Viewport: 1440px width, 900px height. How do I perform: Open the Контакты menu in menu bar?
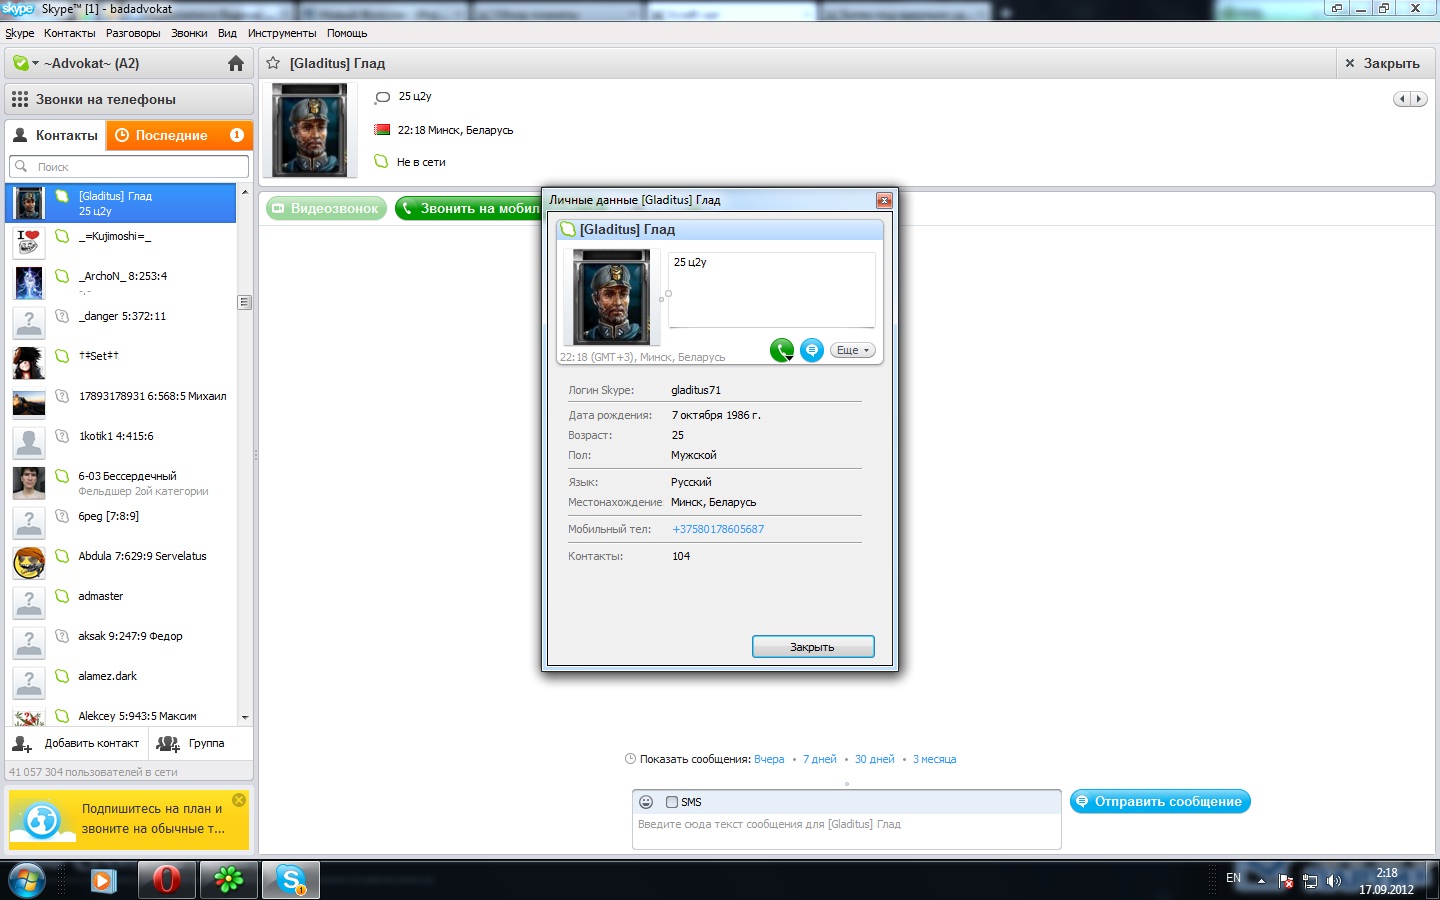69,33
